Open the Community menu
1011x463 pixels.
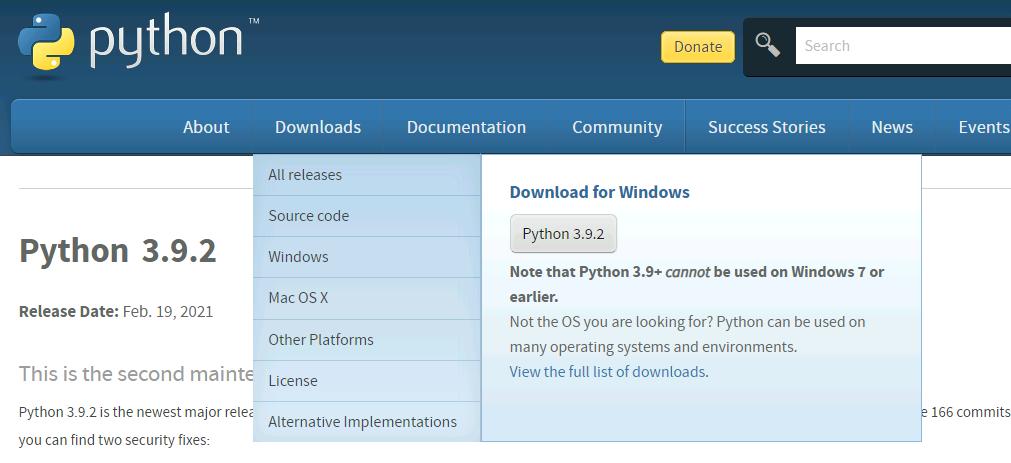[x=617, y=127]
